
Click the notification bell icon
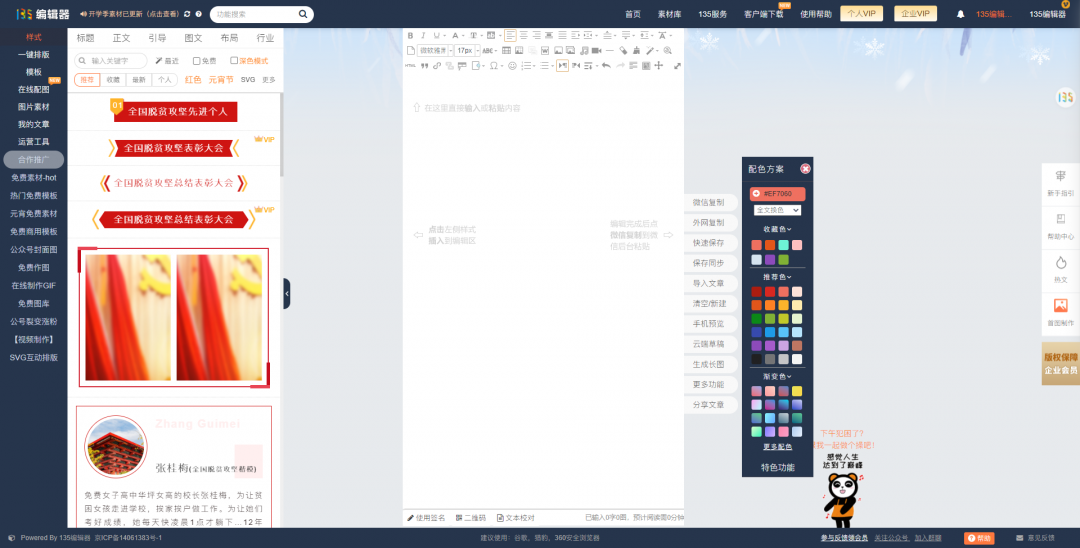pos(961,14)
